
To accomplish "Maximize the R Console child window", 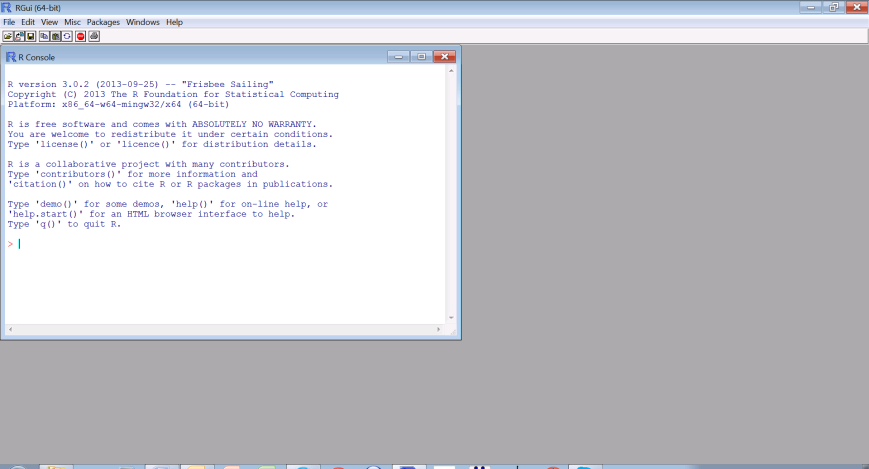I will (421, 57).
